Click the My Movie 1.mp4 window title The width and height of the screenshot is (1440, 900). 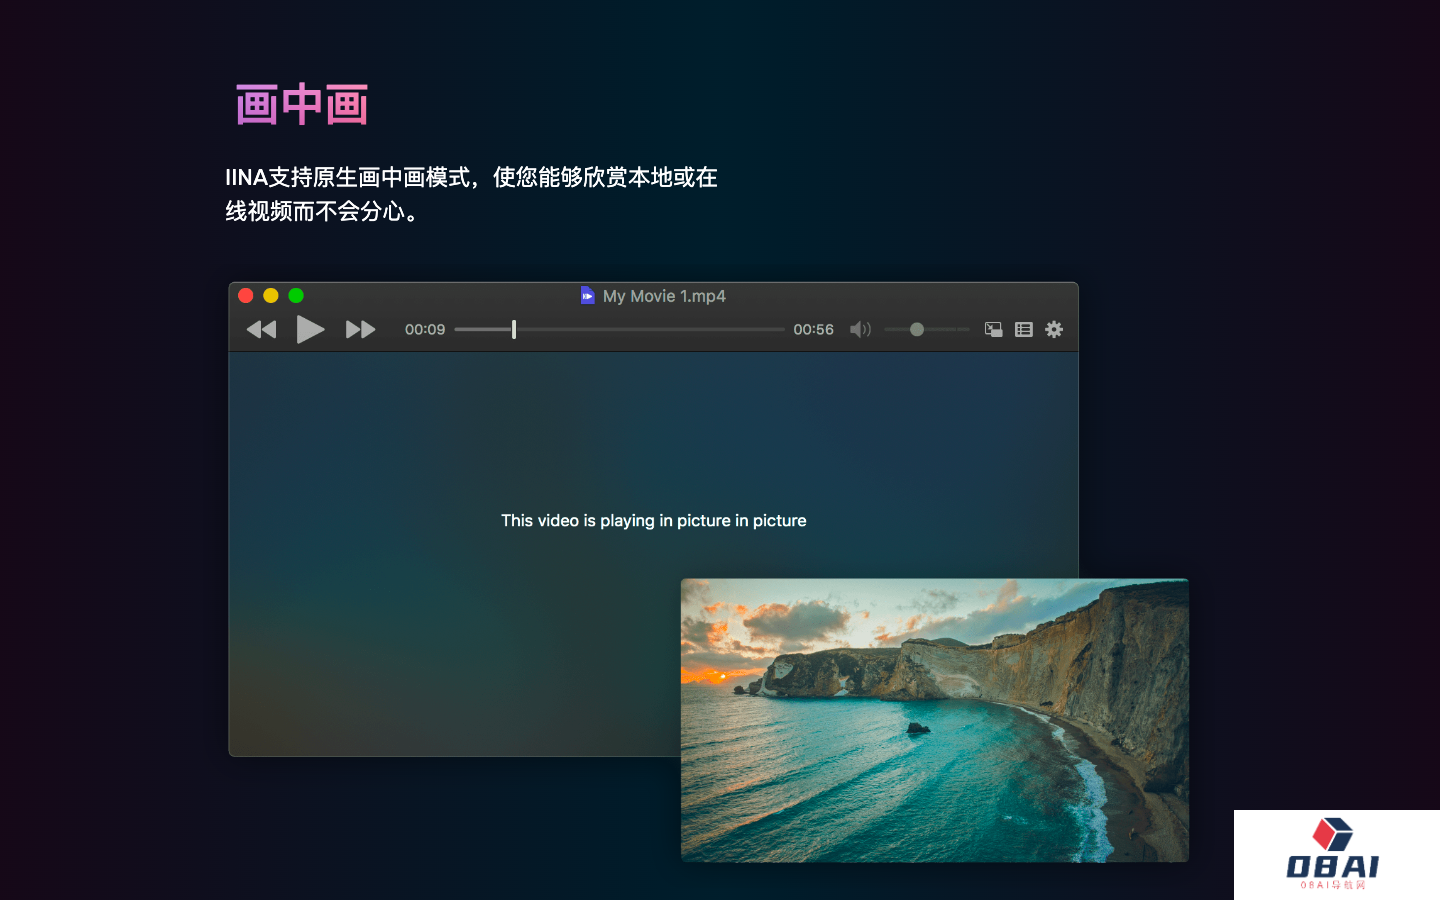pyautogui.click(x=664, y=296)
